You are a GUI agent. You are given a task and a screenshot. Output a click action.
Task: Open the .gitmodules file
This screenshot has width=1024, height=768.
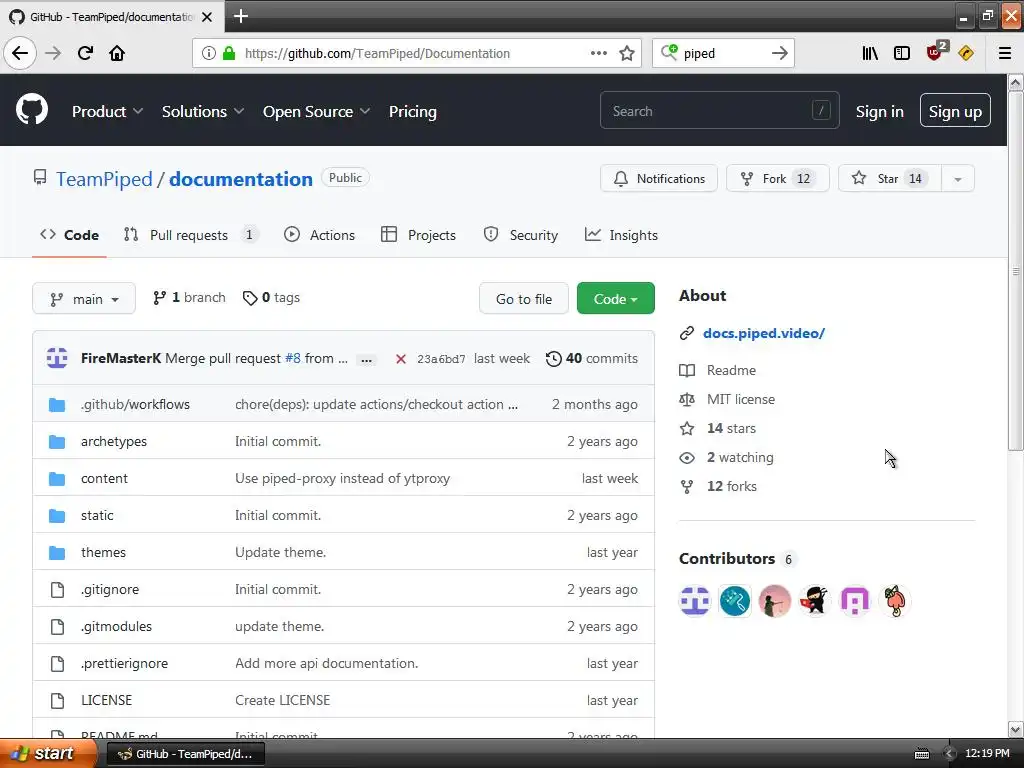[116, 627]
